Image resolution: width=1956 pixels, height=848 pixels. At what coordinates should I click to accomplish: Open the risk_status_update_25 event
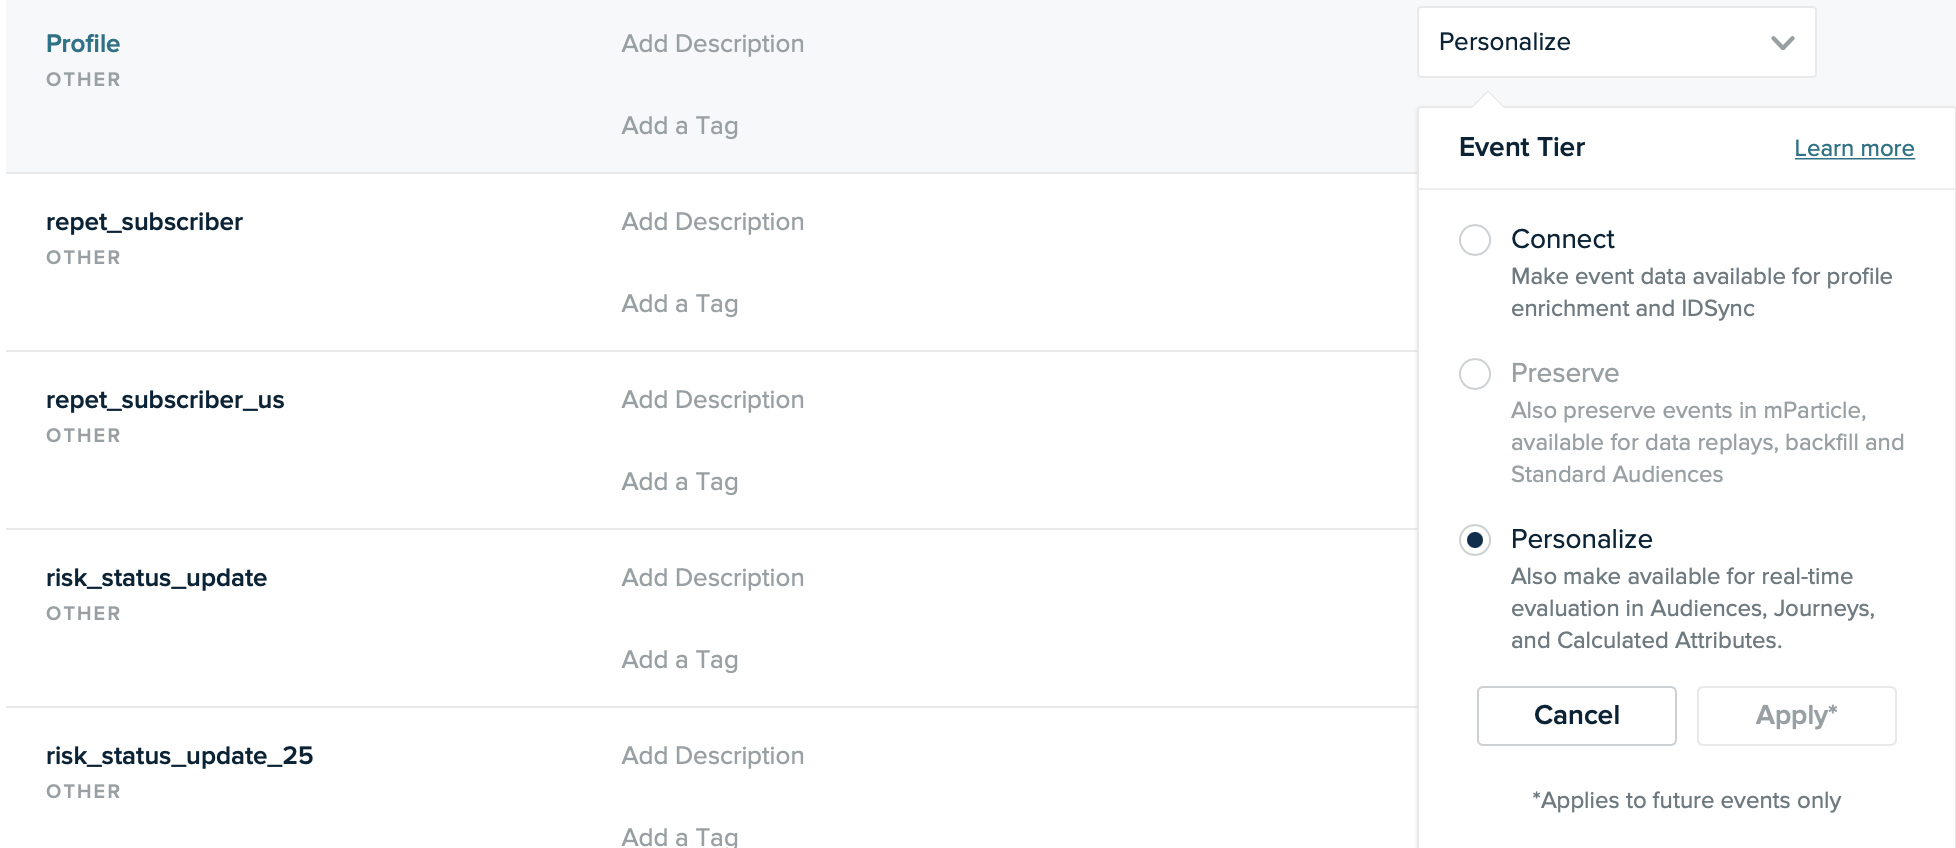pyautogui.click(x=179, y=756)
